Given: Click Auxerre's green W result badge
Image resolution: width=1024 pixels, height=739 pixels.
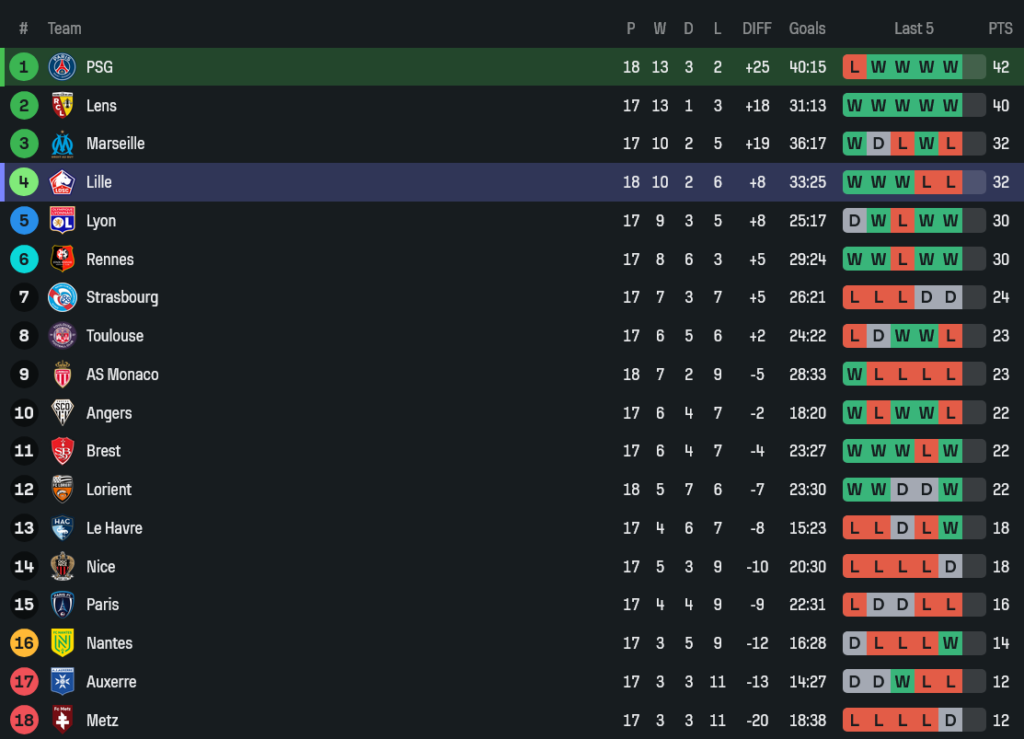Looking at the screenshot, I should (x=903, y=682).
